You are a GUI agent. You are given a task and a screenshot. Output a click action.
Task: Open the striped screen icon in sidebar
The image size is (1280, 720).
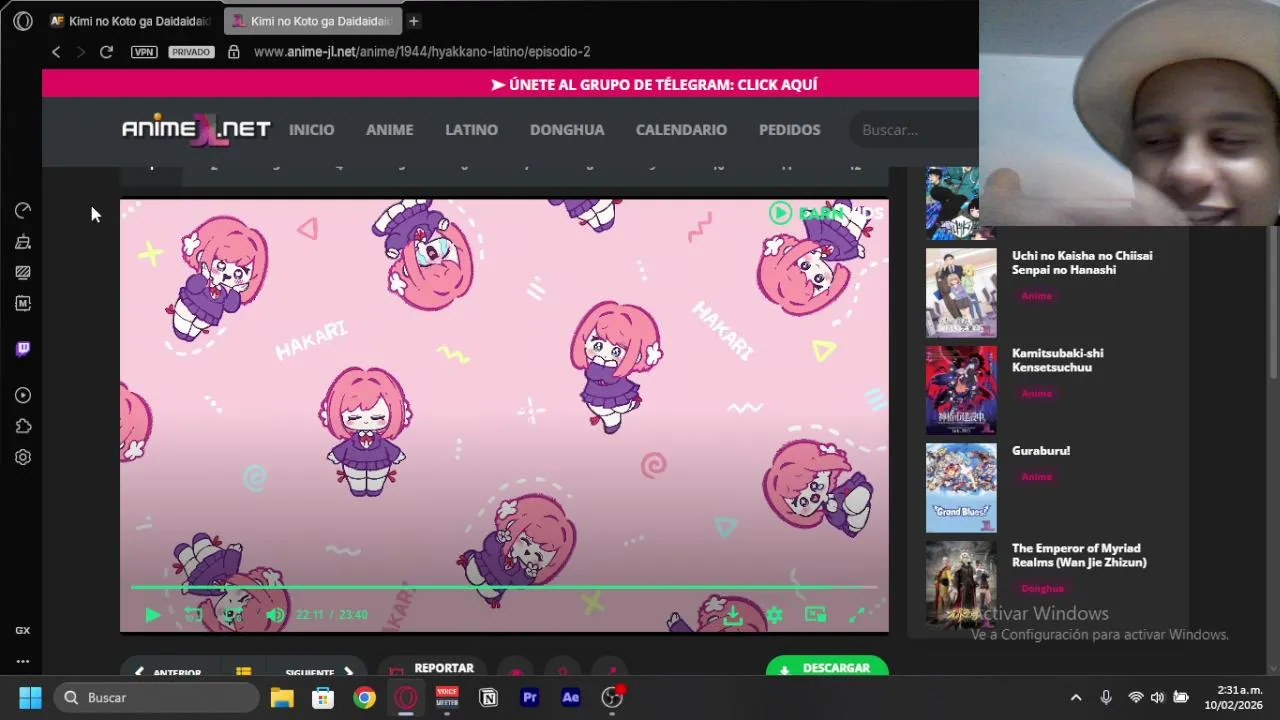pyautogui.click(x=22, y=272)
